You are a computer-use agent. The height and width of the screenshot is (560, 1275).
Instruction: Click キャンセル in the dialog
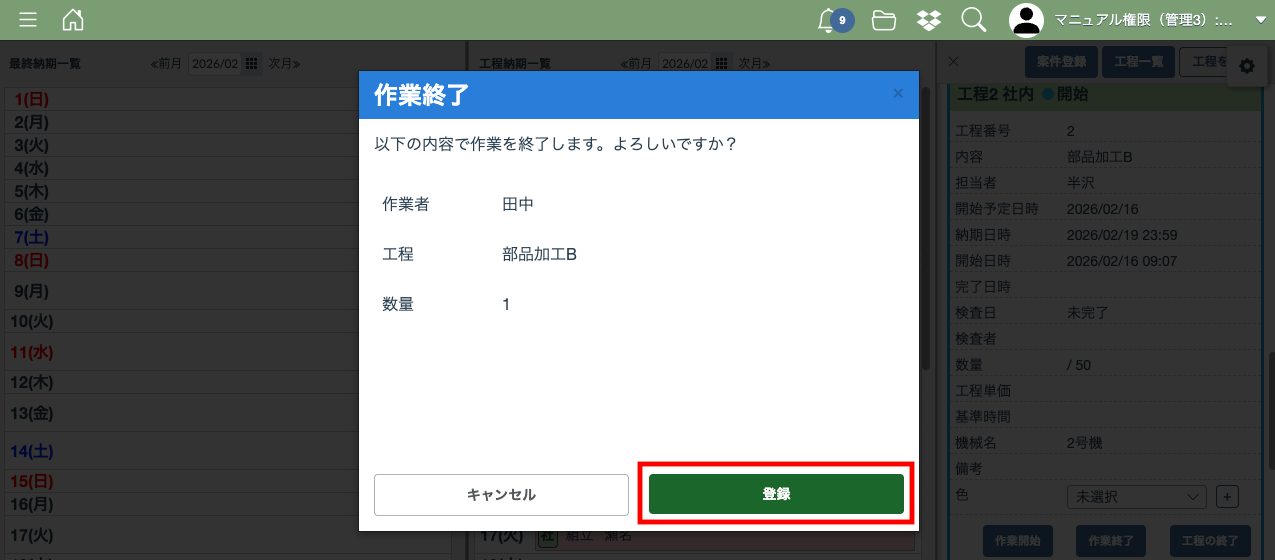501,494
